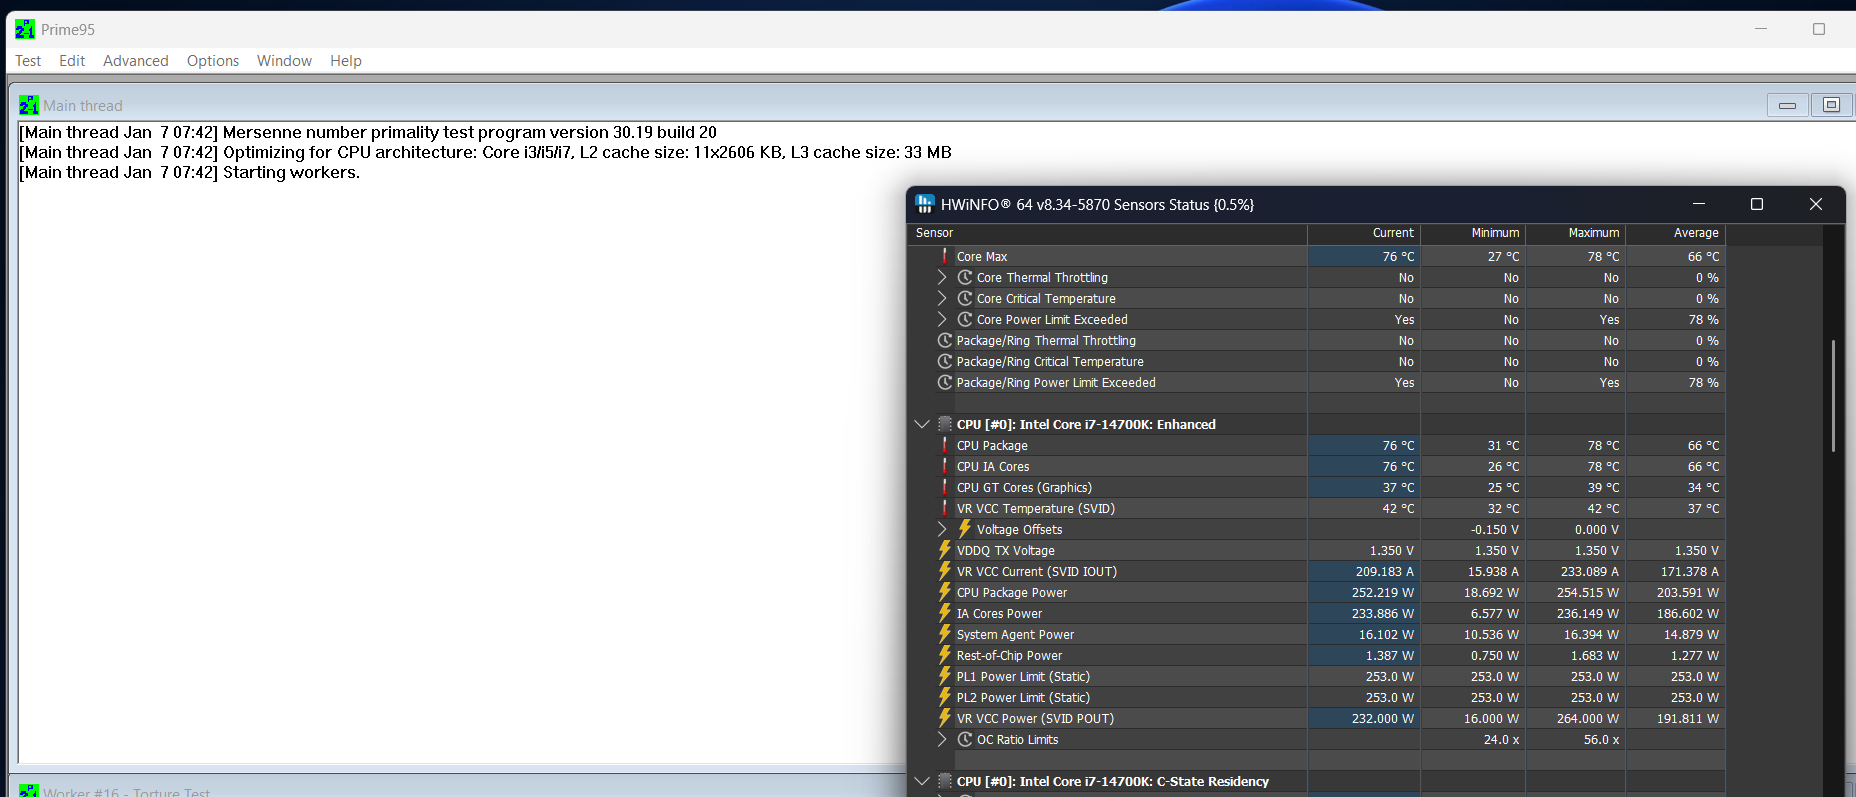Click the lightning icon next to VDDQ TX Voltage
The image size is (1856, 797).
pyautogui.click(x=945, y=550)
